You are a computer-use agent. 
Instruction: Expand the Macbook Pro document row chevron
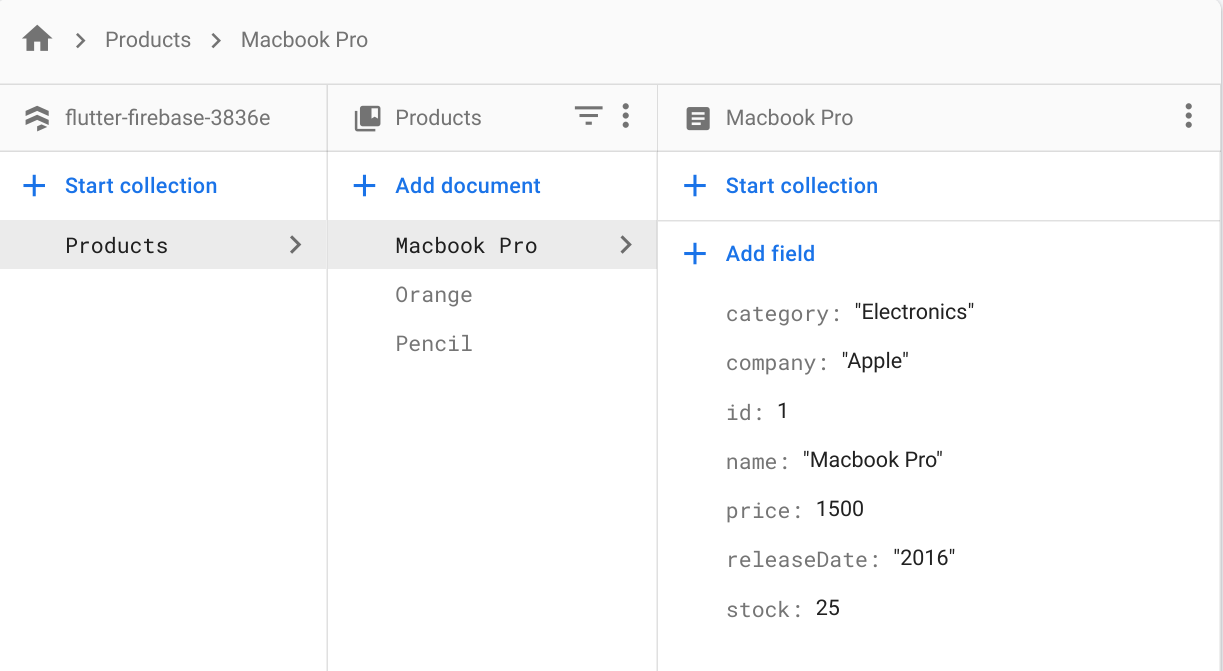coord(626,245)
